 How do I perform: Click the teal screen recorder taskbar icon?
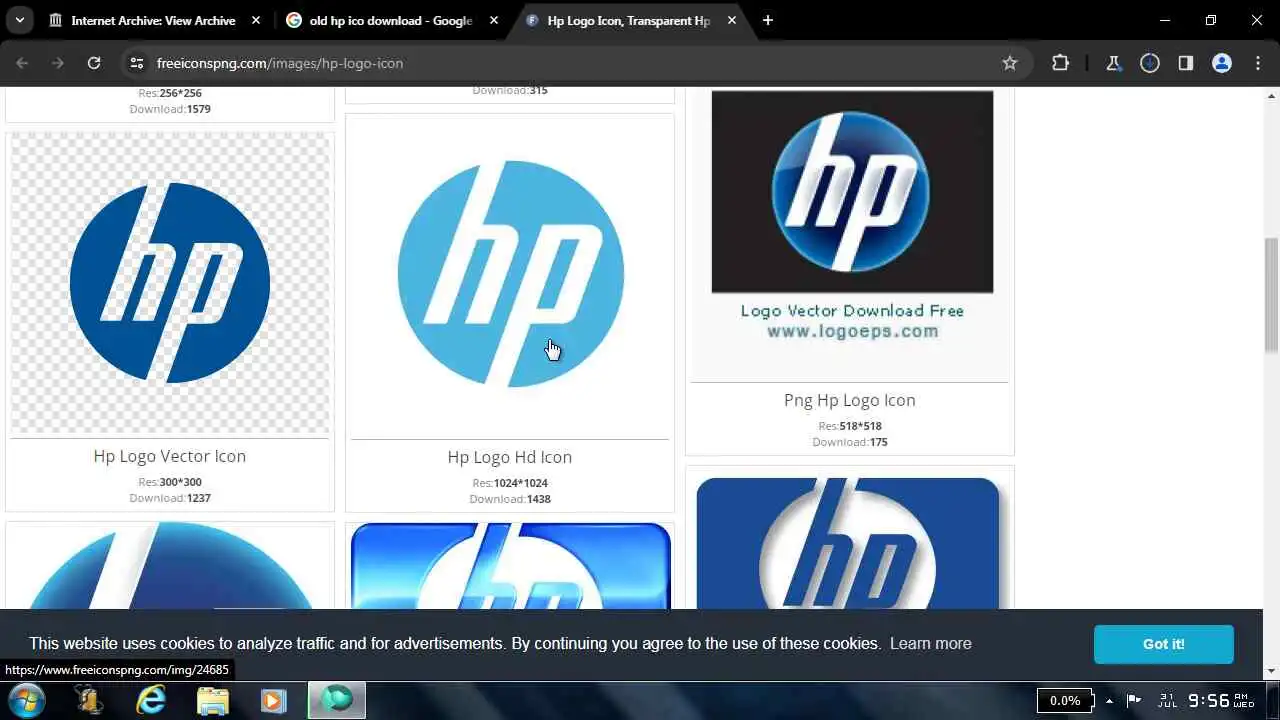pyautogui.click(x=337, y=700)
